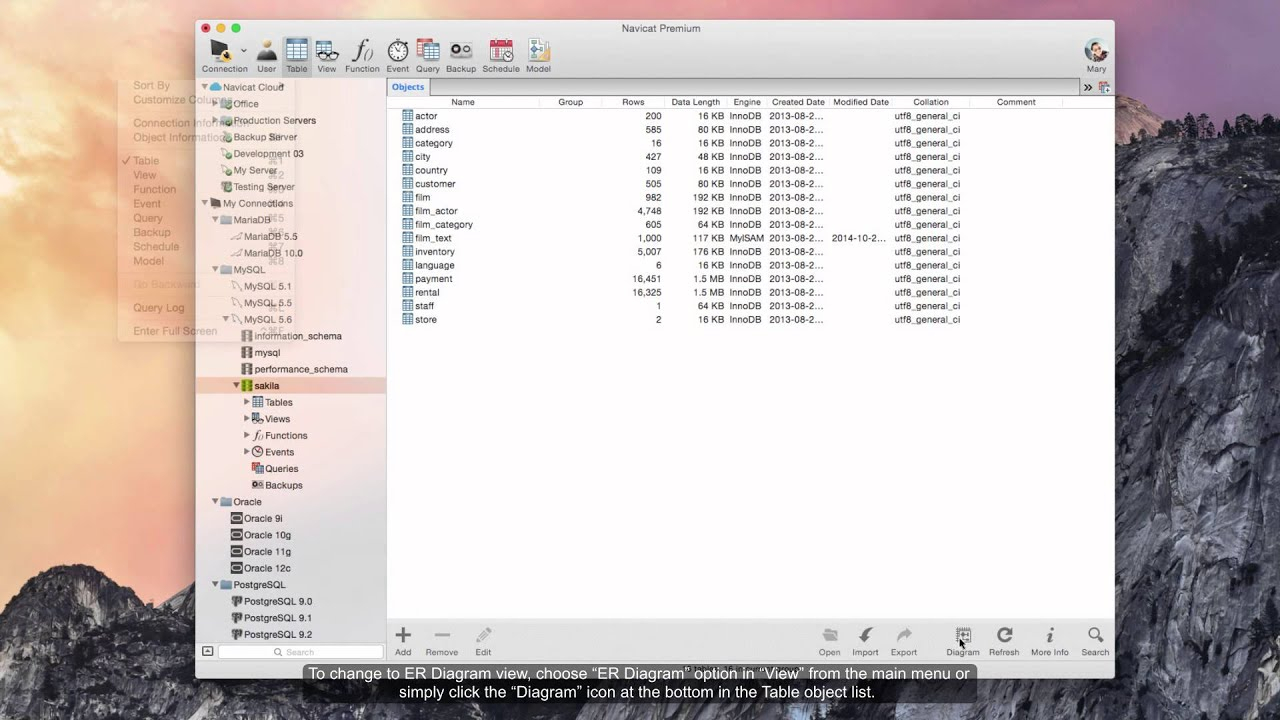This screenshot has width=1280, height=720.
Task: Click the bottom-right Search magnifier icon
Action: click(x=1095, y=635)
